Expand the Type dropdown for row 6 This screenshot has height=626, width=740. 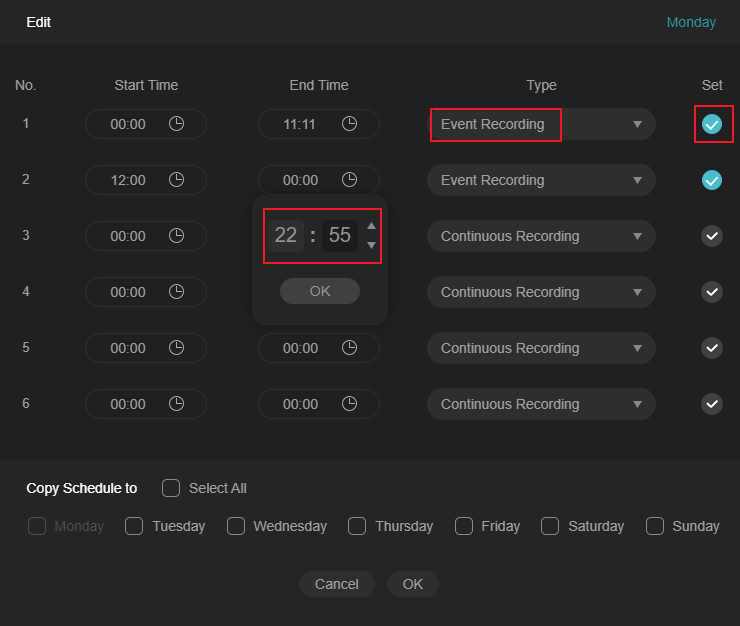(x=541, y=404)
